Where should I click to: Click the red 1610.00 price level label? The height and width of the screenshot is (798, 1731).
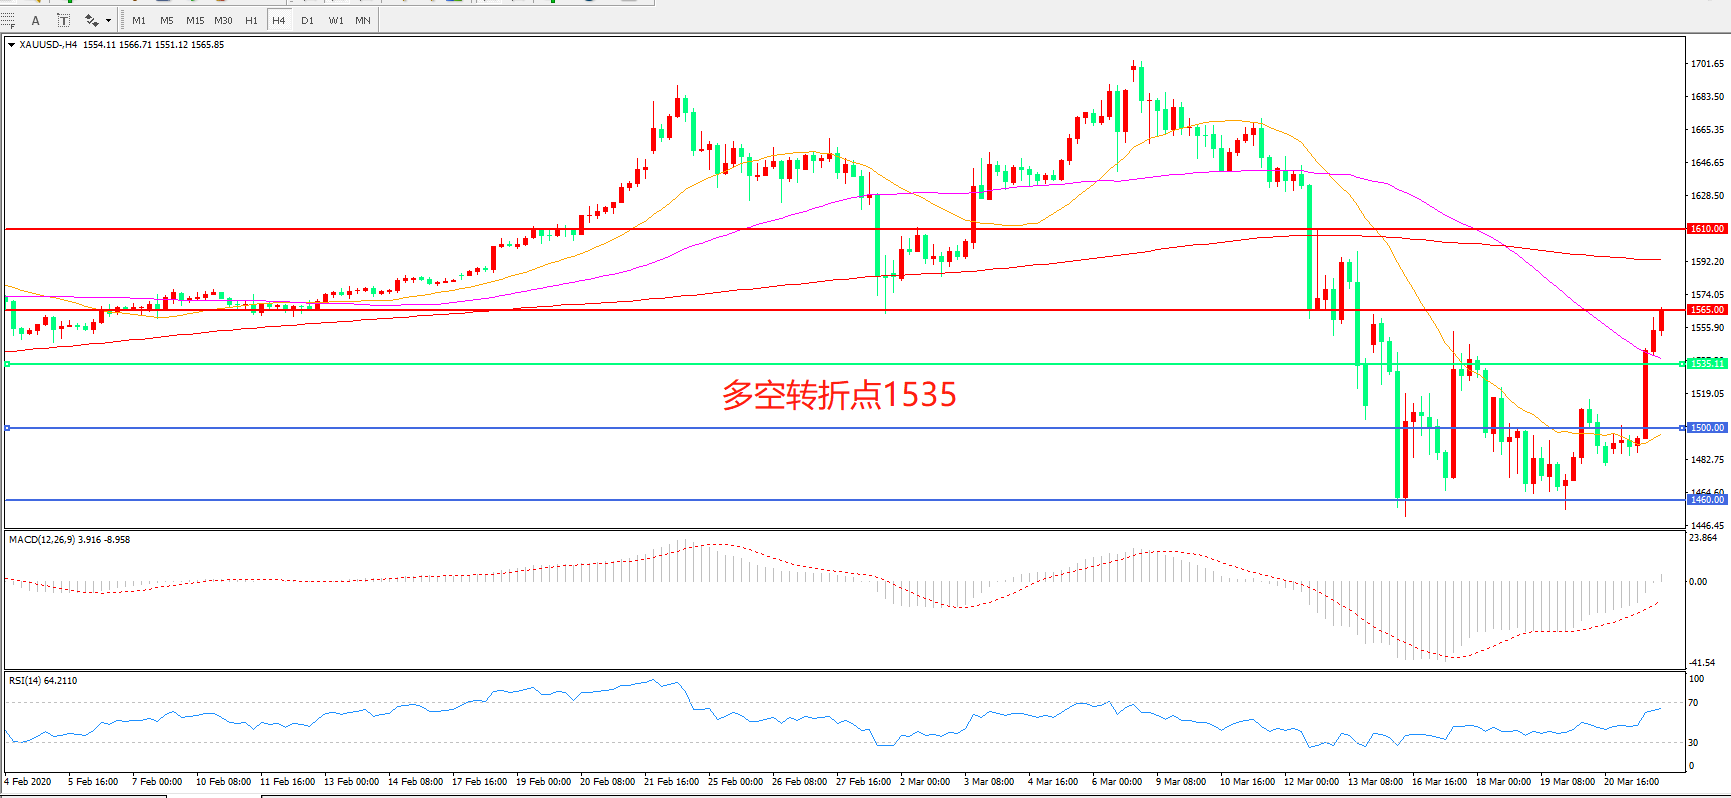(x=1706, y=229)
